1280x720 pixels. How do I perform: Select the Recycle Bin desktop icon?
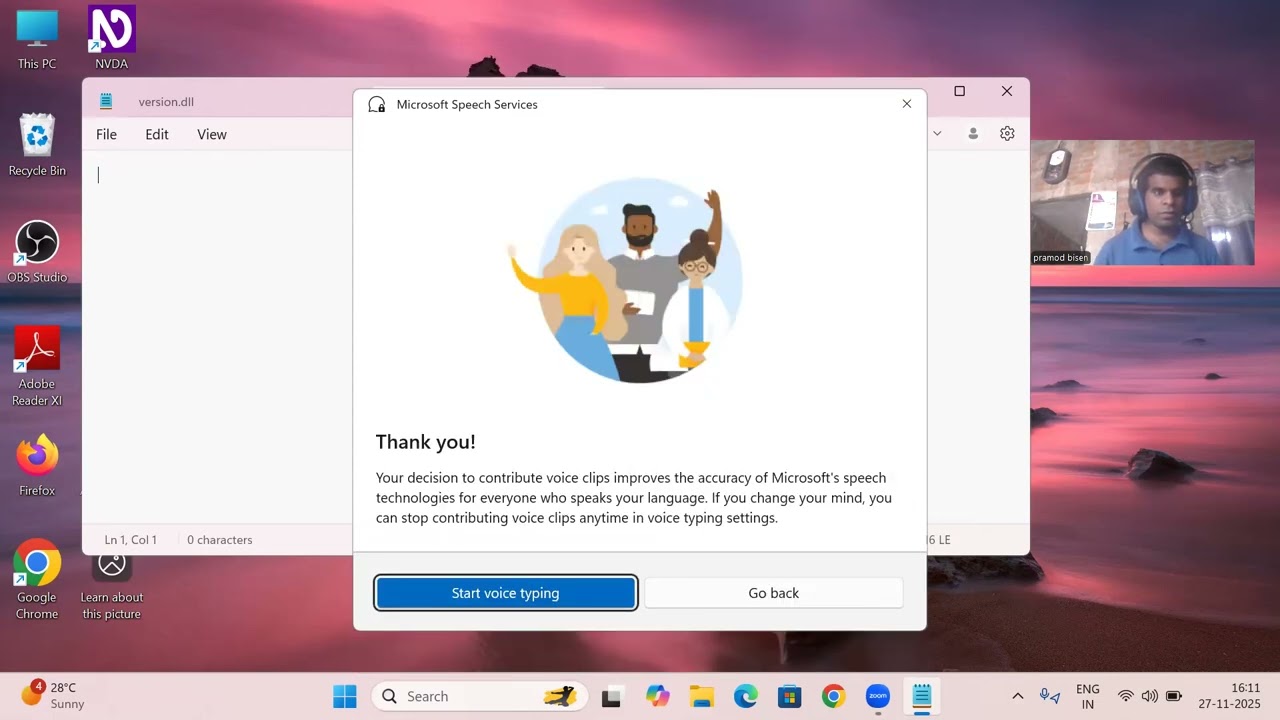click(x=37, y=145)
